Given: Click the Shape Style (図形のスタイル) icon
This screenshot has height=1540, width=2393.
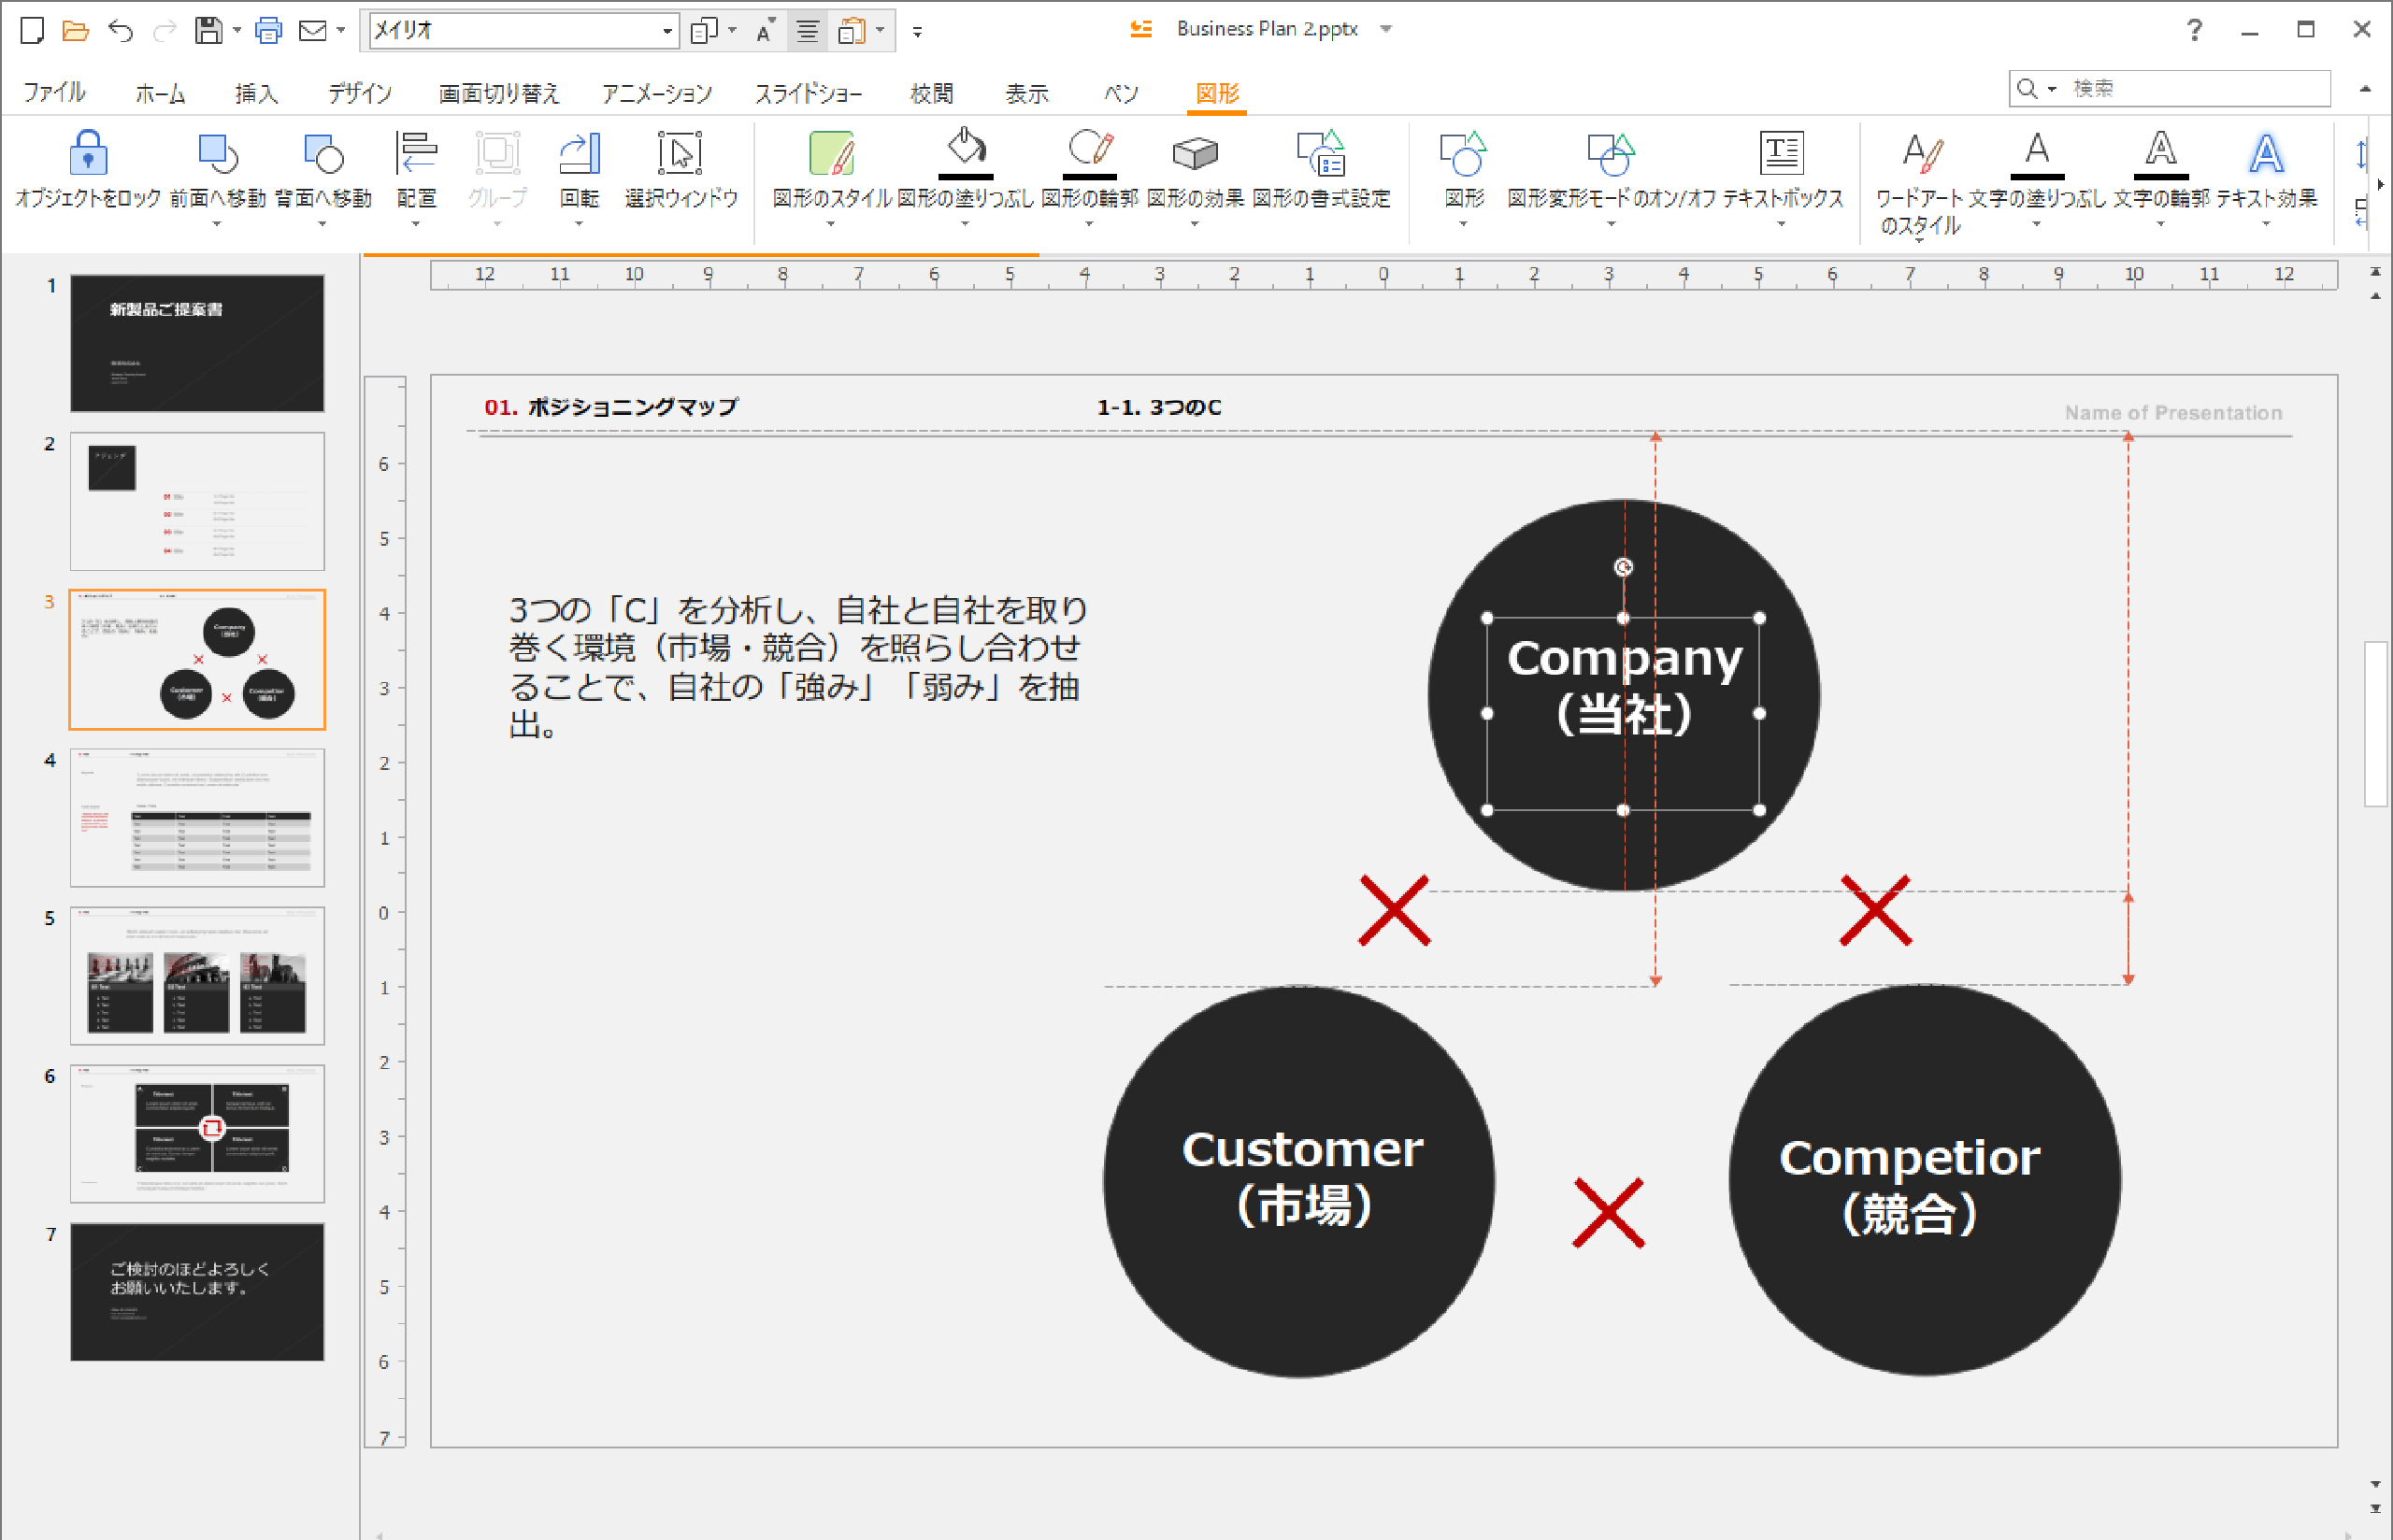Looking at the screenshot, I should 831,155.
